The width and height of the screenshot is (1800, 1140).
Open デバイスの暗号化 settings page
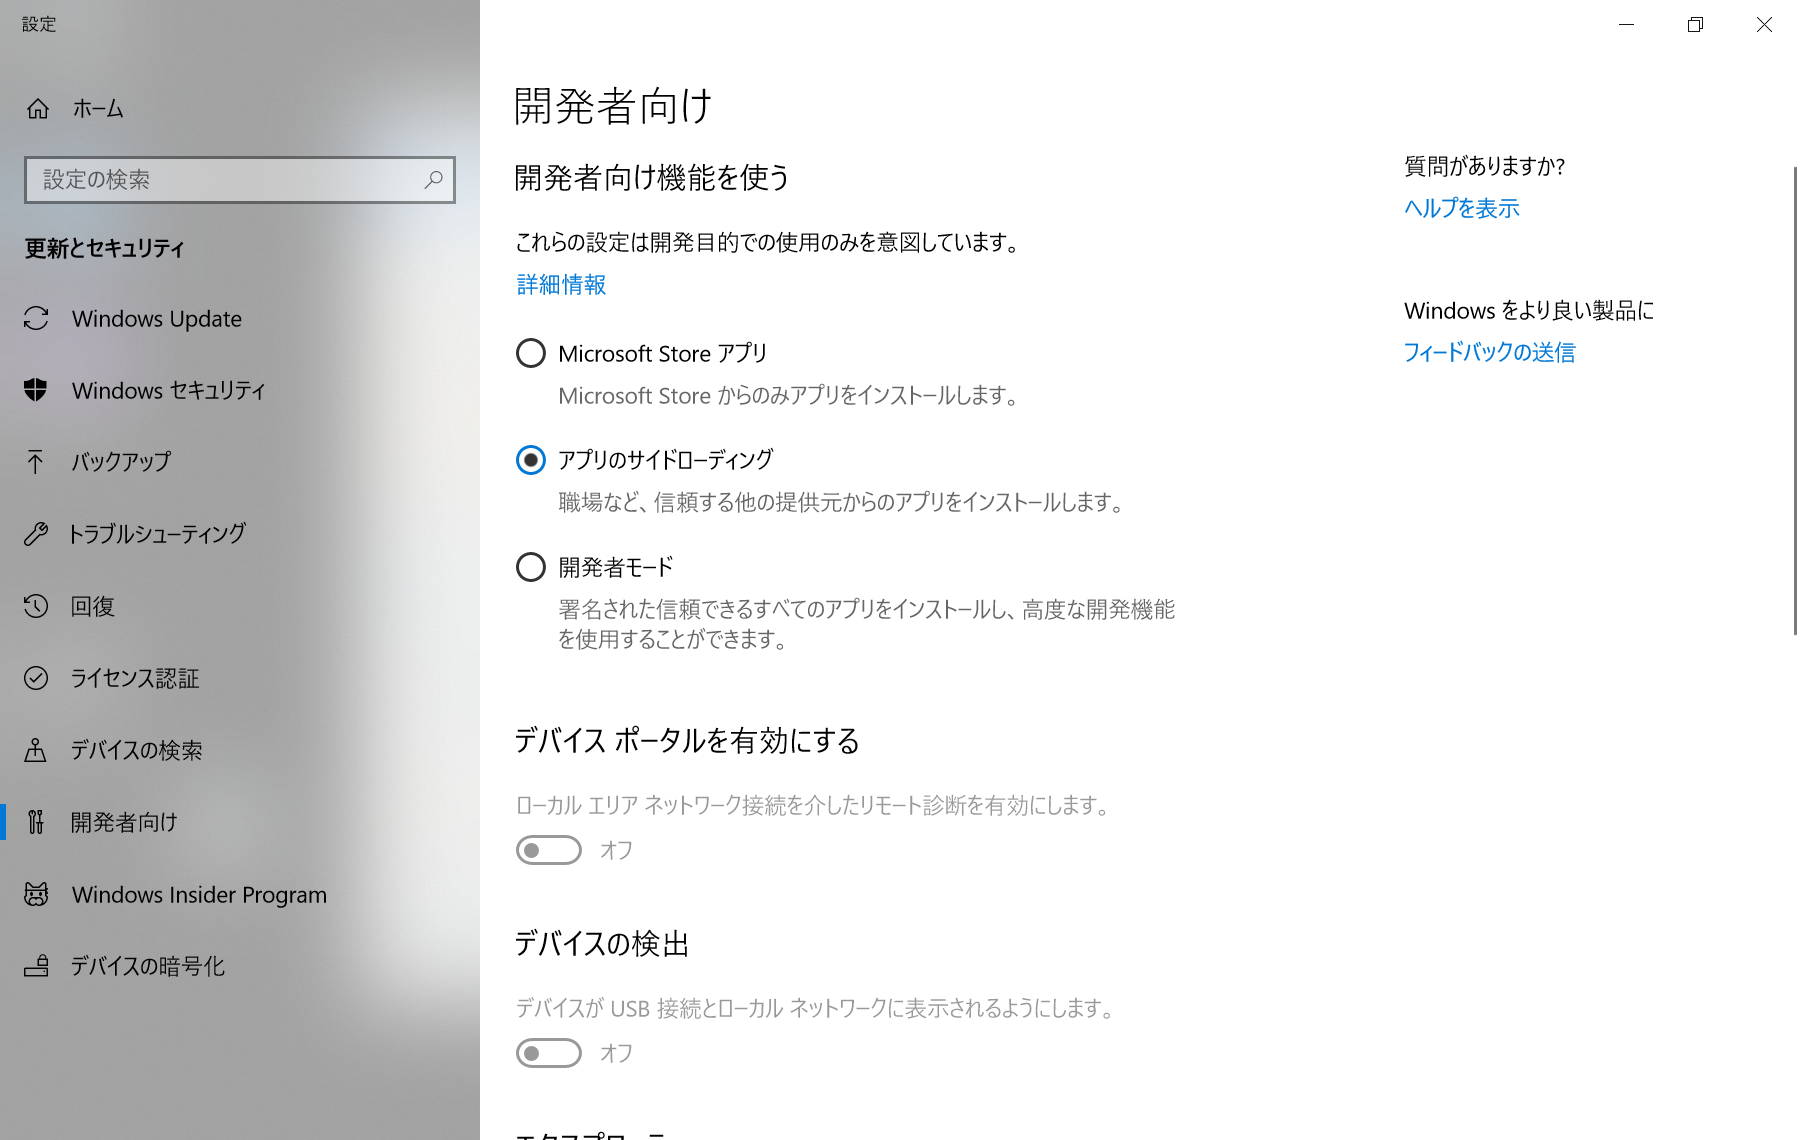point(147,966)
